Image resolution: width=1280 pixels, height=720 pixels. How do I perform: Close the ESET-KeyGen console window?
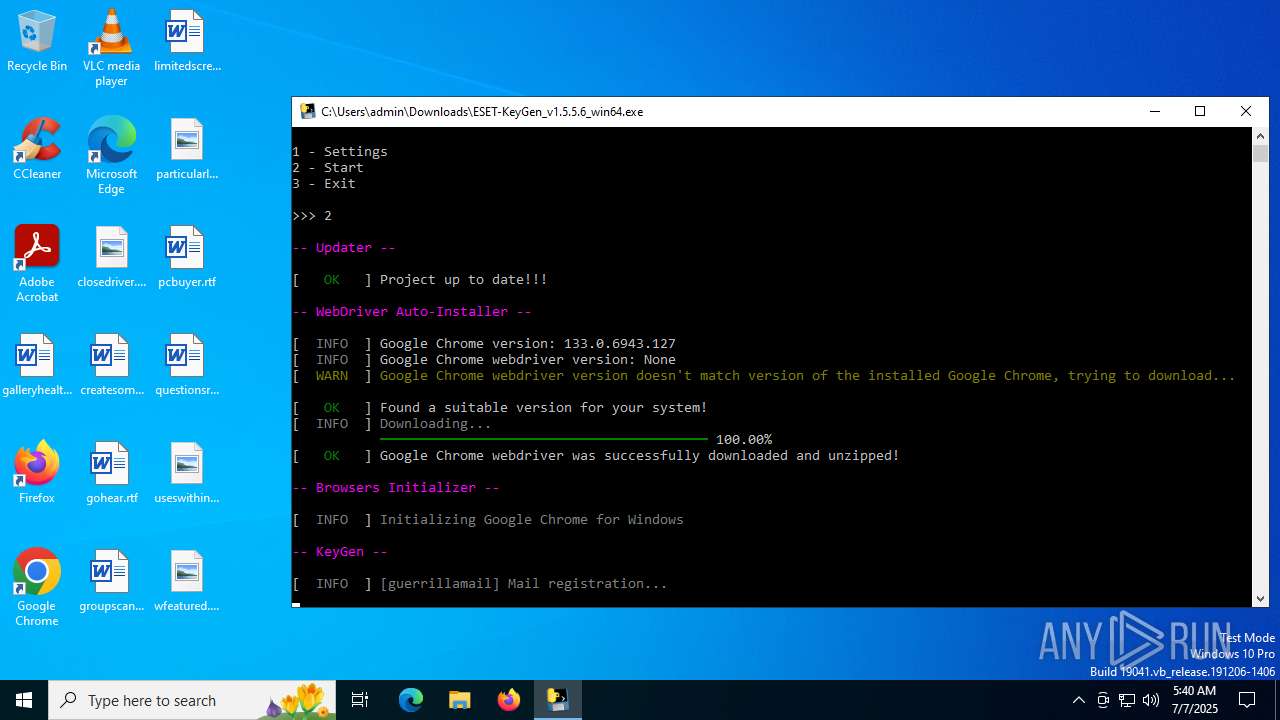pos(1246,111)
